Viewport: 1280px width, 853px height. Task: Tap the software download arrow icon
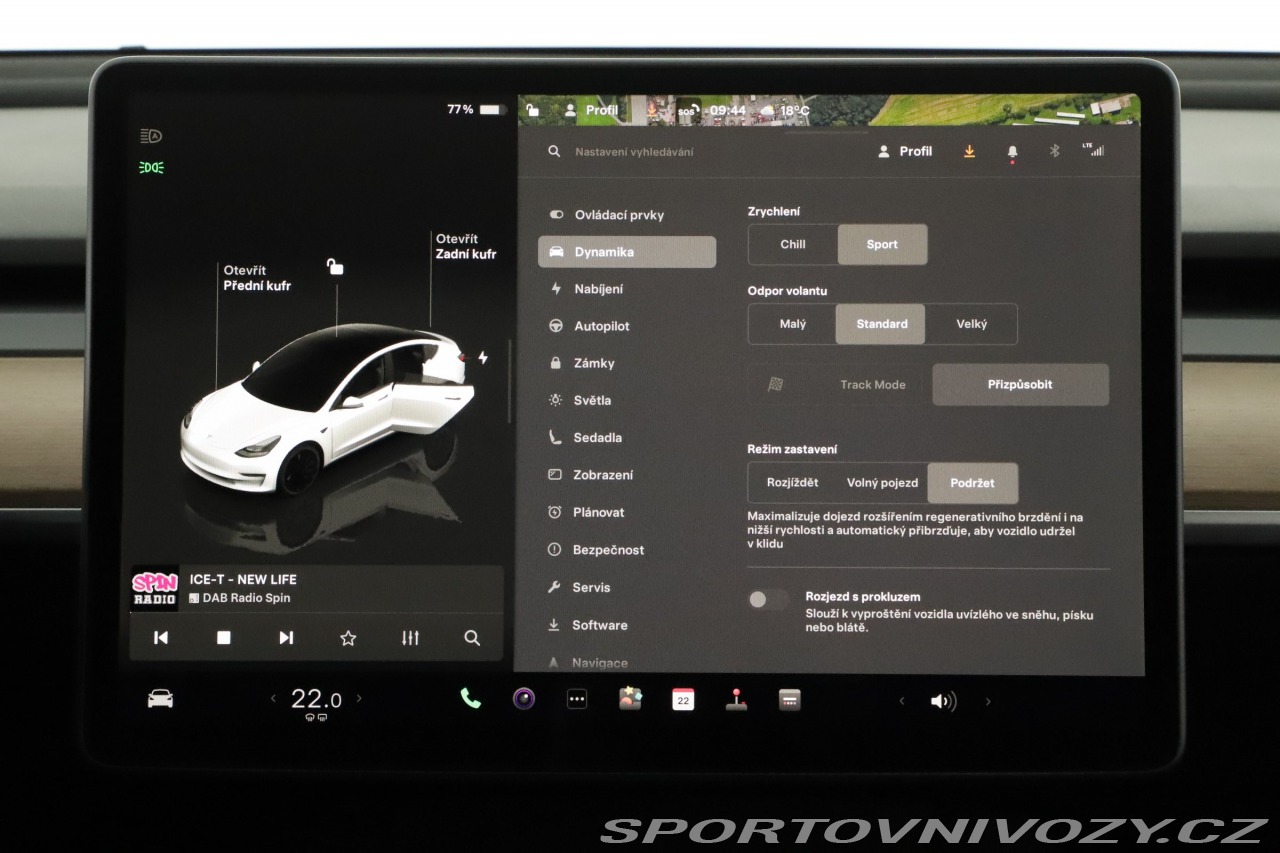(969, 151)
